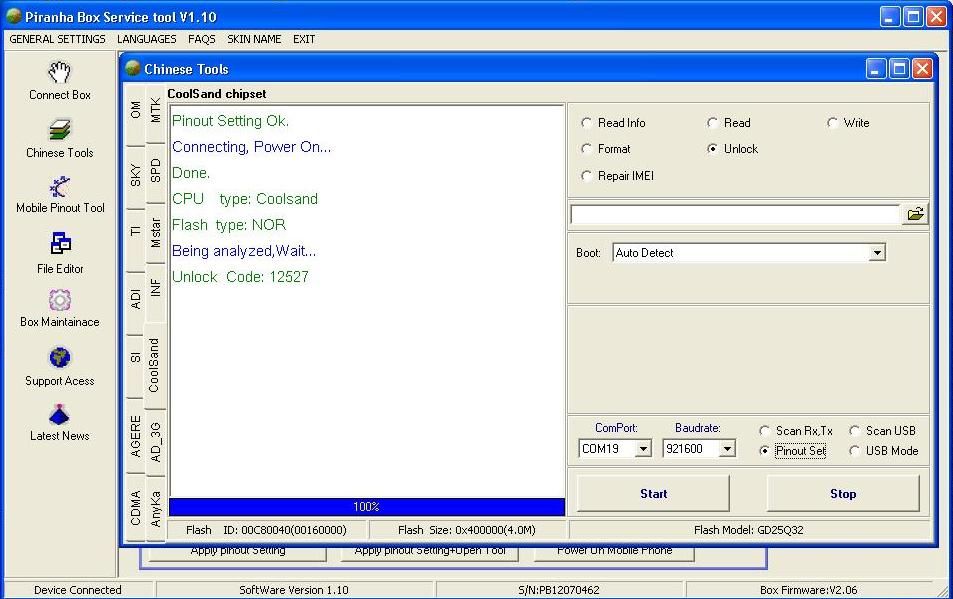Switch to the CDMA tab
953x599 pixels.
136,508
